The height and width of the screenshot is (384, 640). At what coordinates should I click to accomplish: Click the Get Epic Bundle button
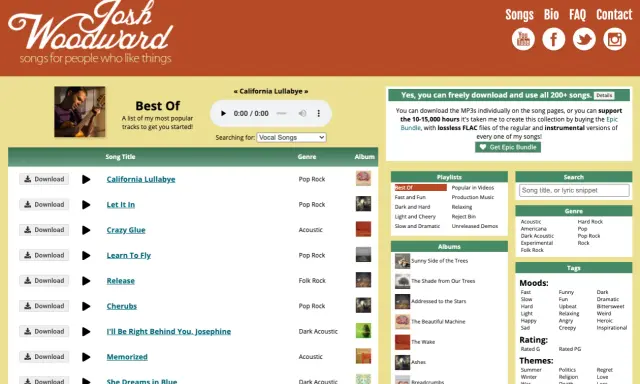[x=508, y=147]
